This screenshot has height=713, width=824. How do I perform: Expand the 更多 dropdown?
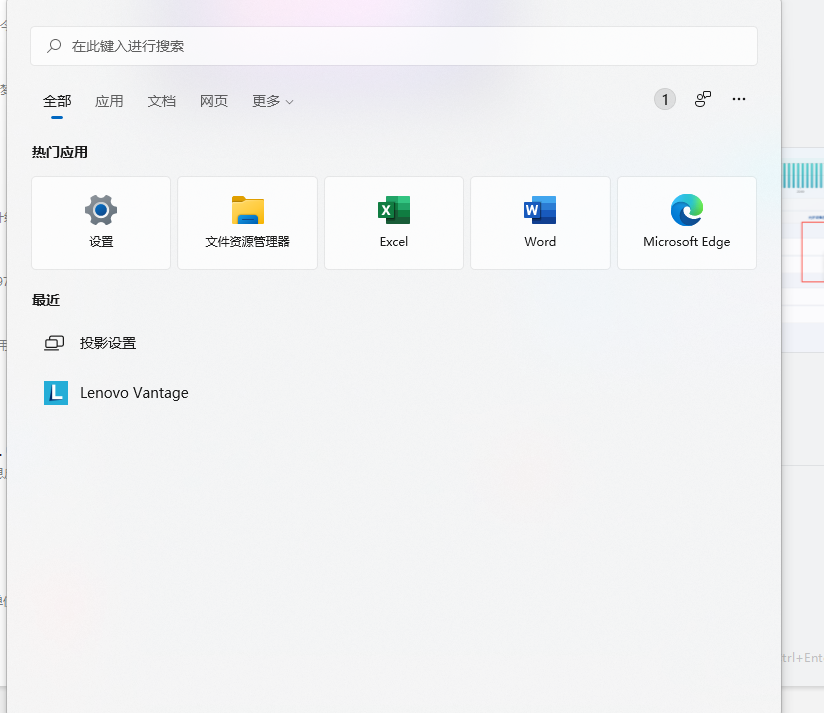[x=272, y=101]
